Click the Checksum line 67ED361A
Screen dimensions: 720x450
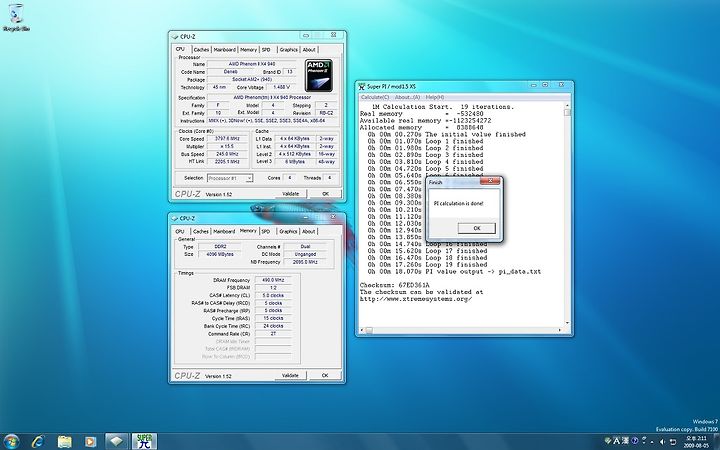click(x=394, y=285)
